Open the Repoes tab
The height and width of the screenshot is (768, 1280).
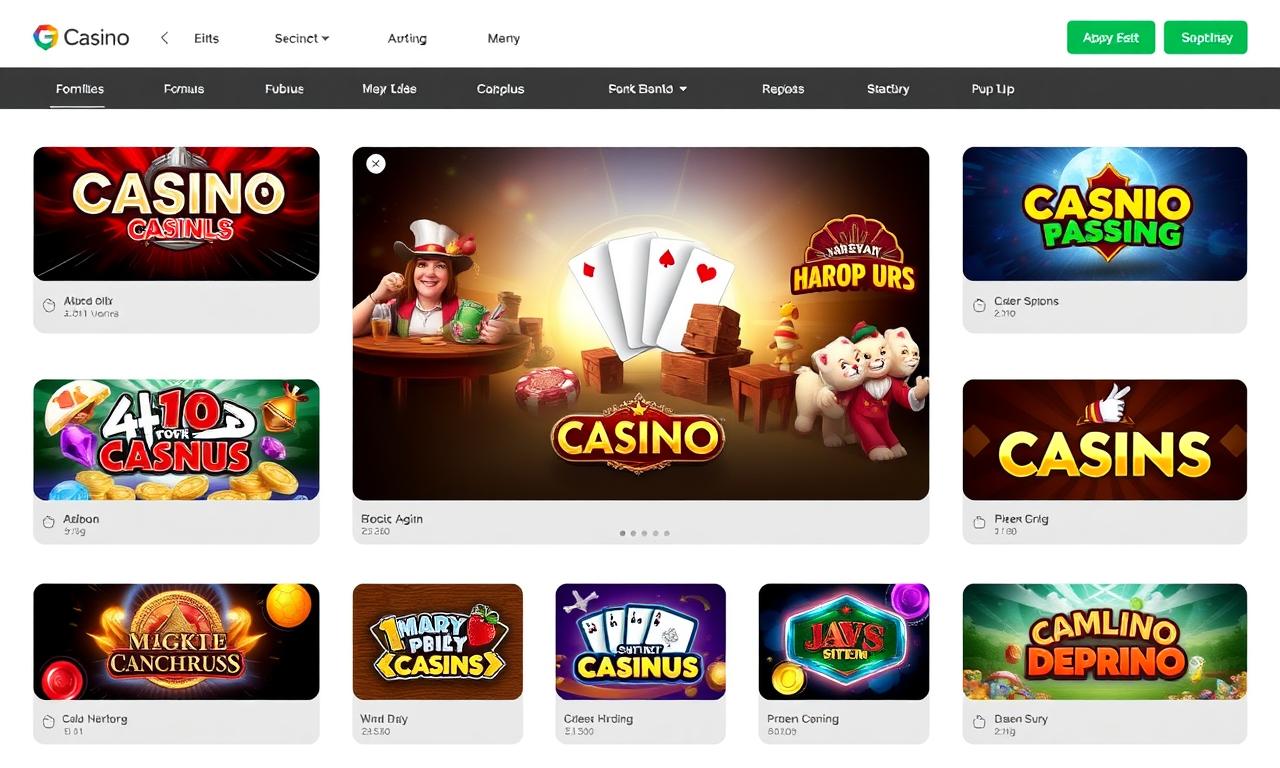(x=783, y=89)
